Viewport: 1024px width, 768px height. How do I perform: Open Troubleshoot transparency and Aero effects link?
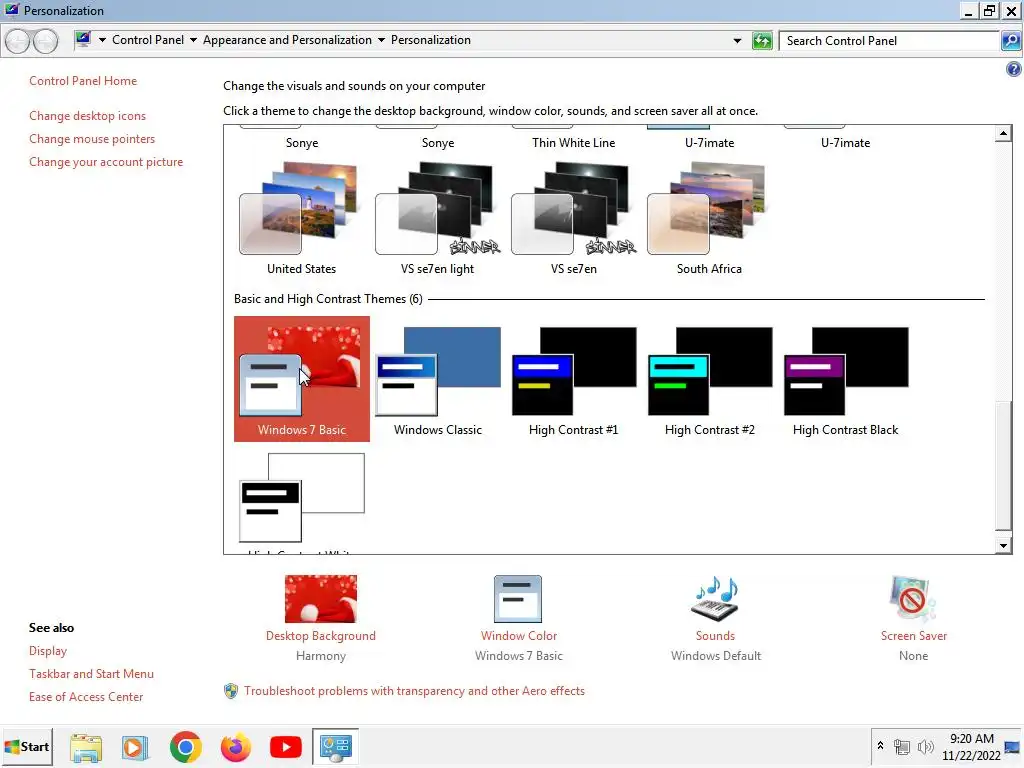(414, 691)
